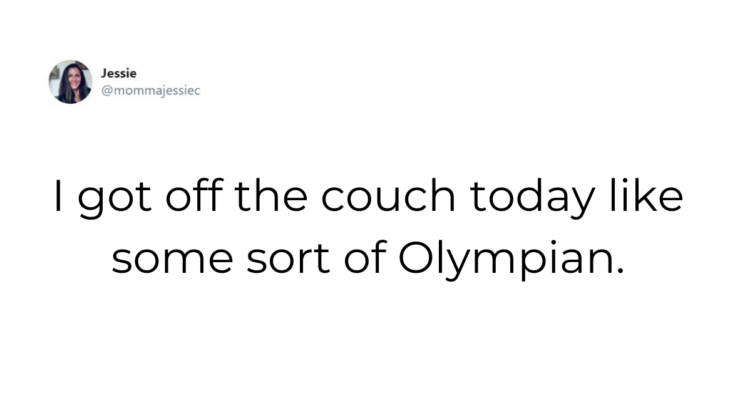Click the word "the" before couch
Screen dimensions: 750x393
point(271,194)
